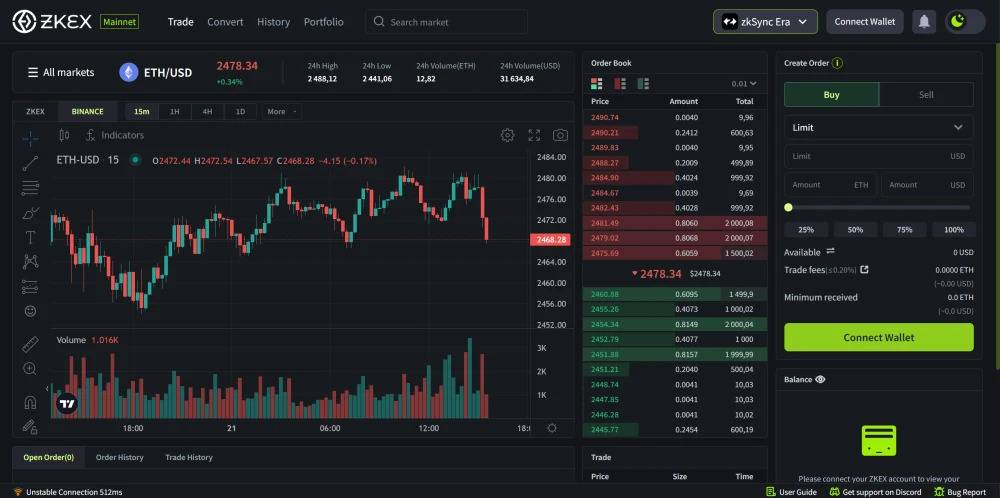This screenshot has width=1000, height=498.
Task: Set order amount to 25%
Action: coord(806,230)
